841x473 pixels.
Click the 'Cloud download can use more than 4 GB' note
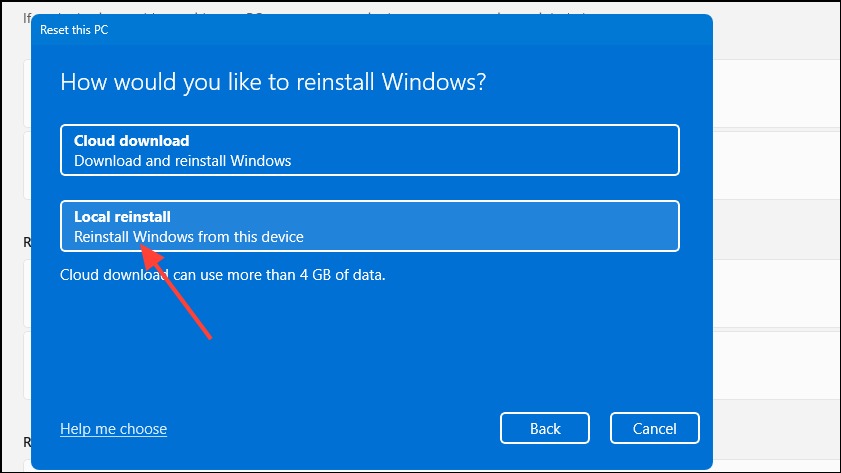223,275
